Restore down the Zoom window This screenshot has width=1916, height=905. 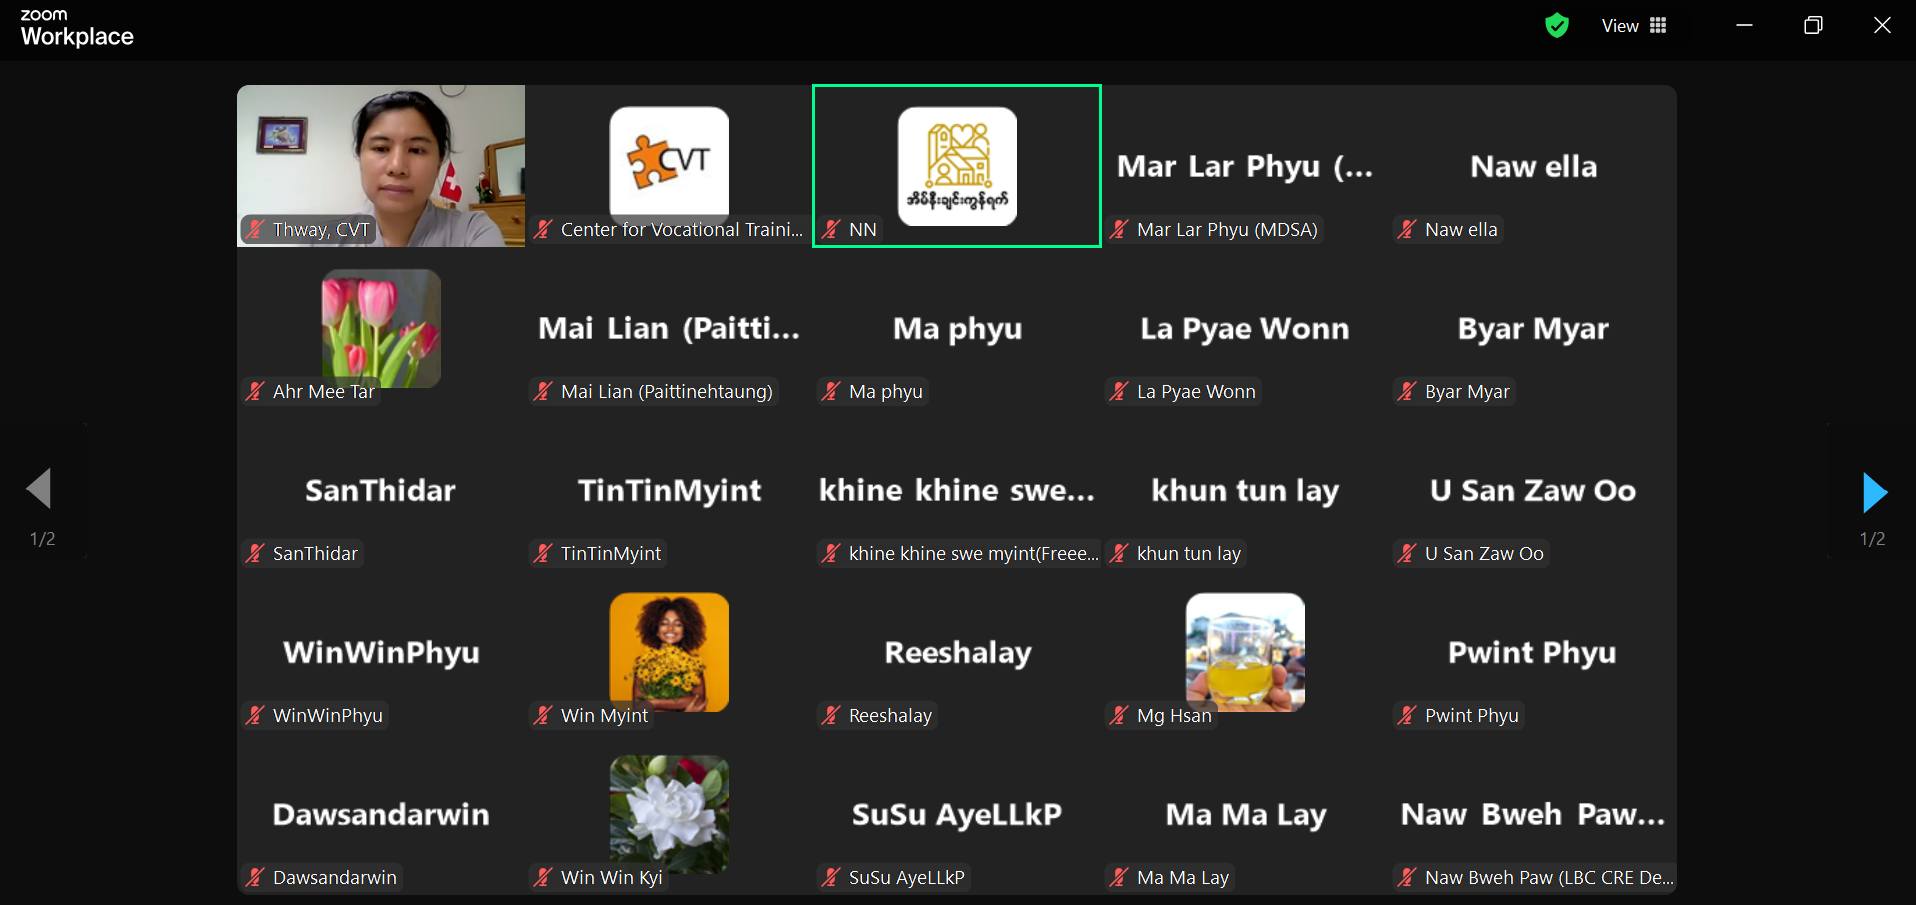(1813, 25)
